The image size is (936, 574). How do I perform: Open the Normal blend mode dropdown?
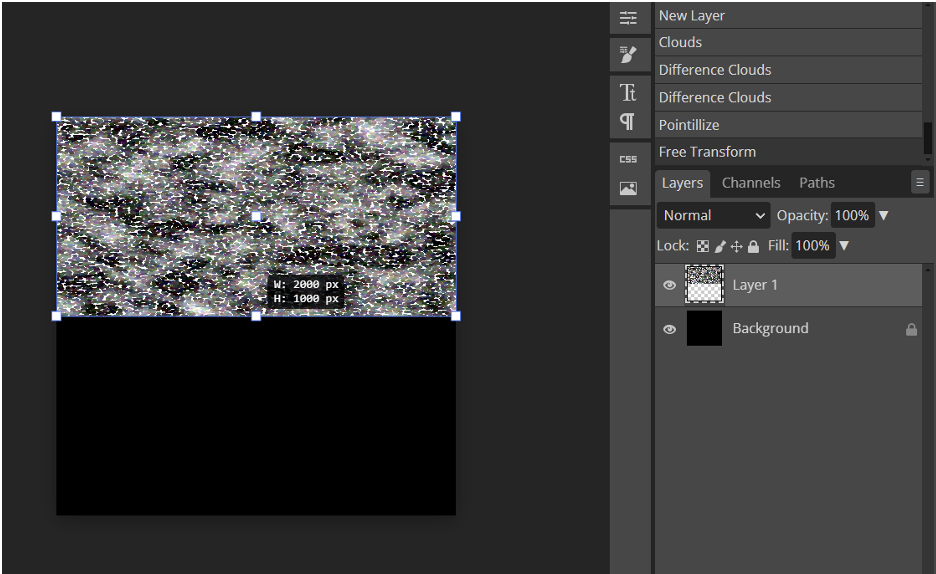coord(714,215)
